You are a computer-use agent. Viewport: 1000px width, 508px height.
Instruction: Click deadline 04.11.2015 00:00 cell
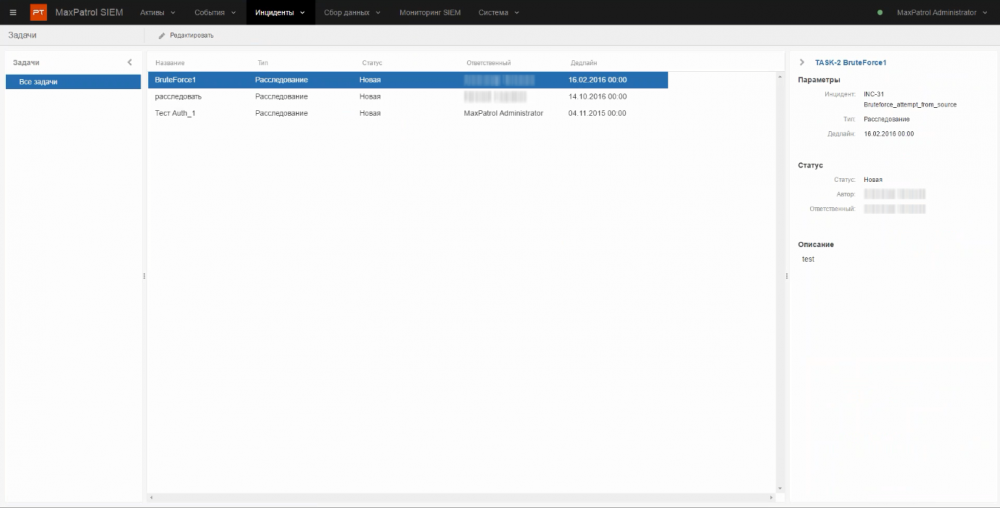coord(597,113)
